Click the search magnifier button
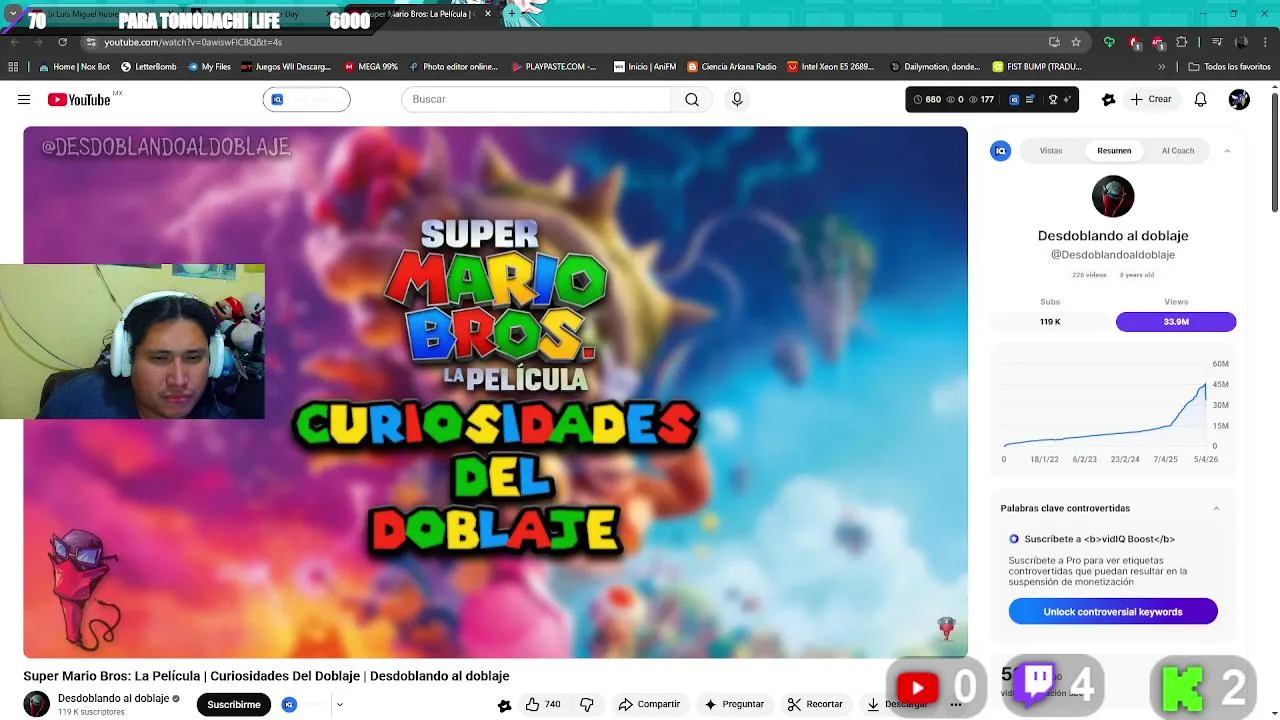This screenshot has height=720, width=1280. click(x=692, y=99)
